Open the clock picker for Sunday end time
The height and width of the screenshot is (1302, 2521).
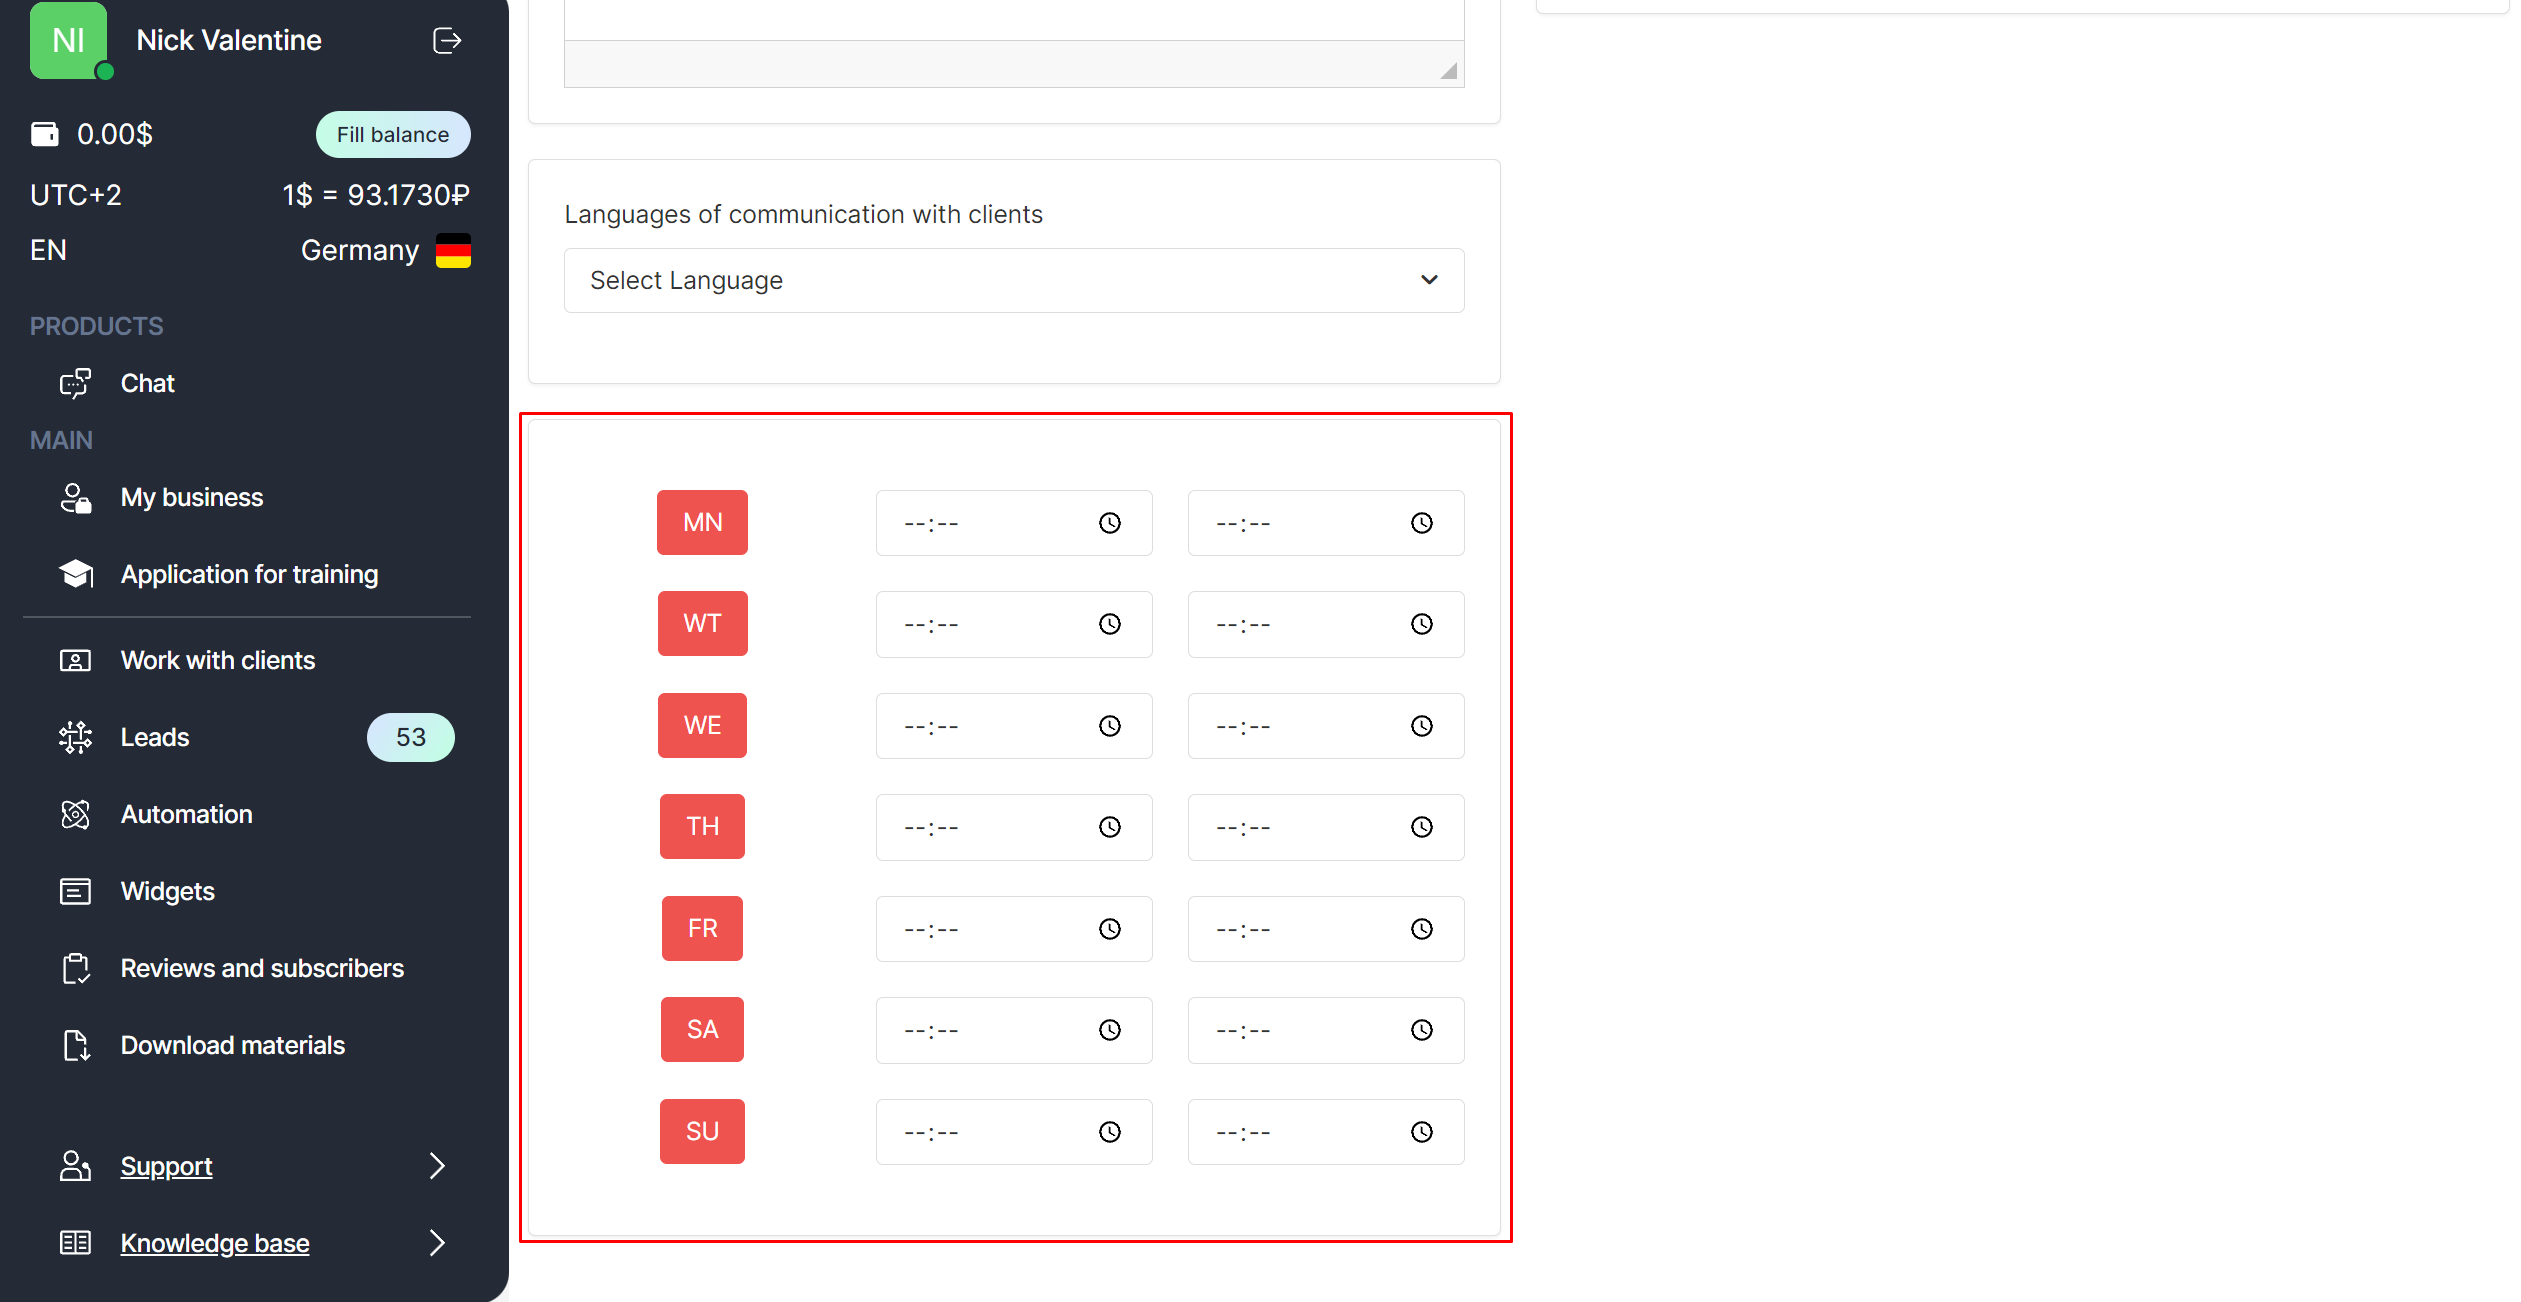(x=1421, y=1132)
